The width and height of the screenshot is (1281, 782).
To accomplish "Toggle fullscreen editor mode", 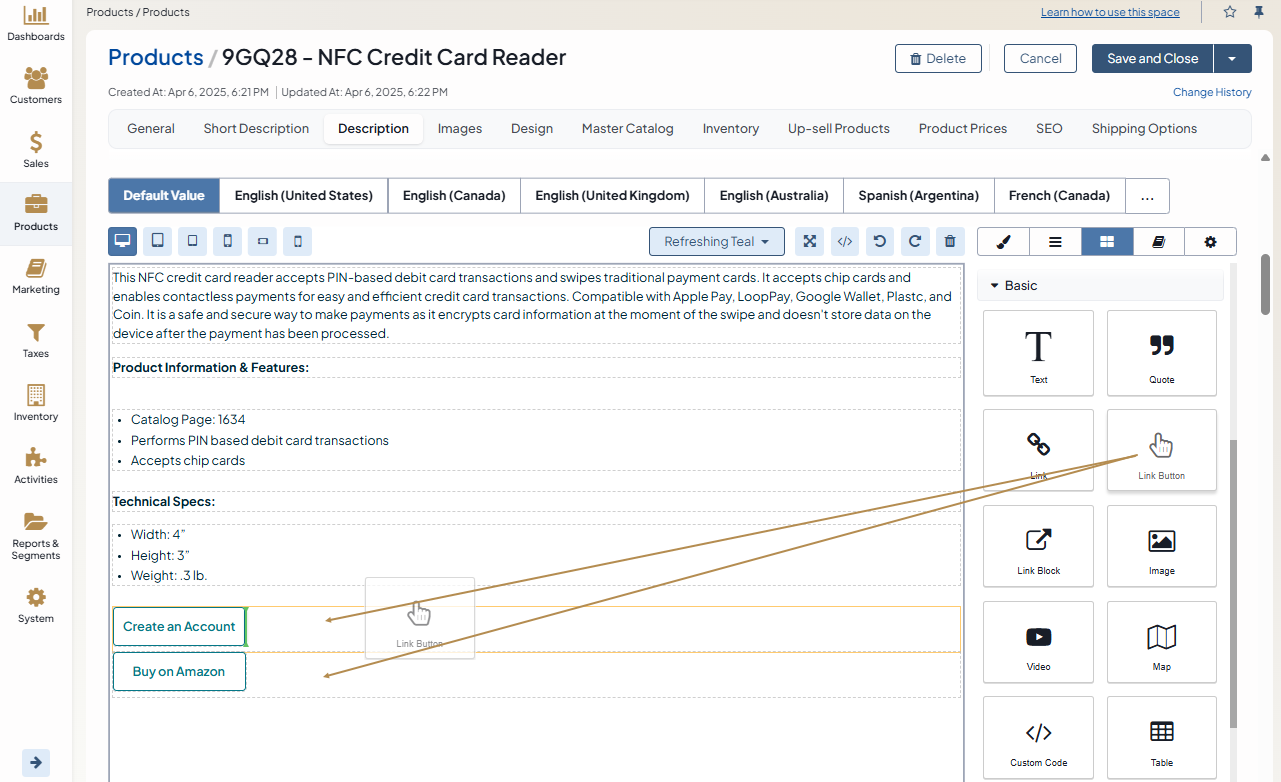I will (x=810, y=241).
